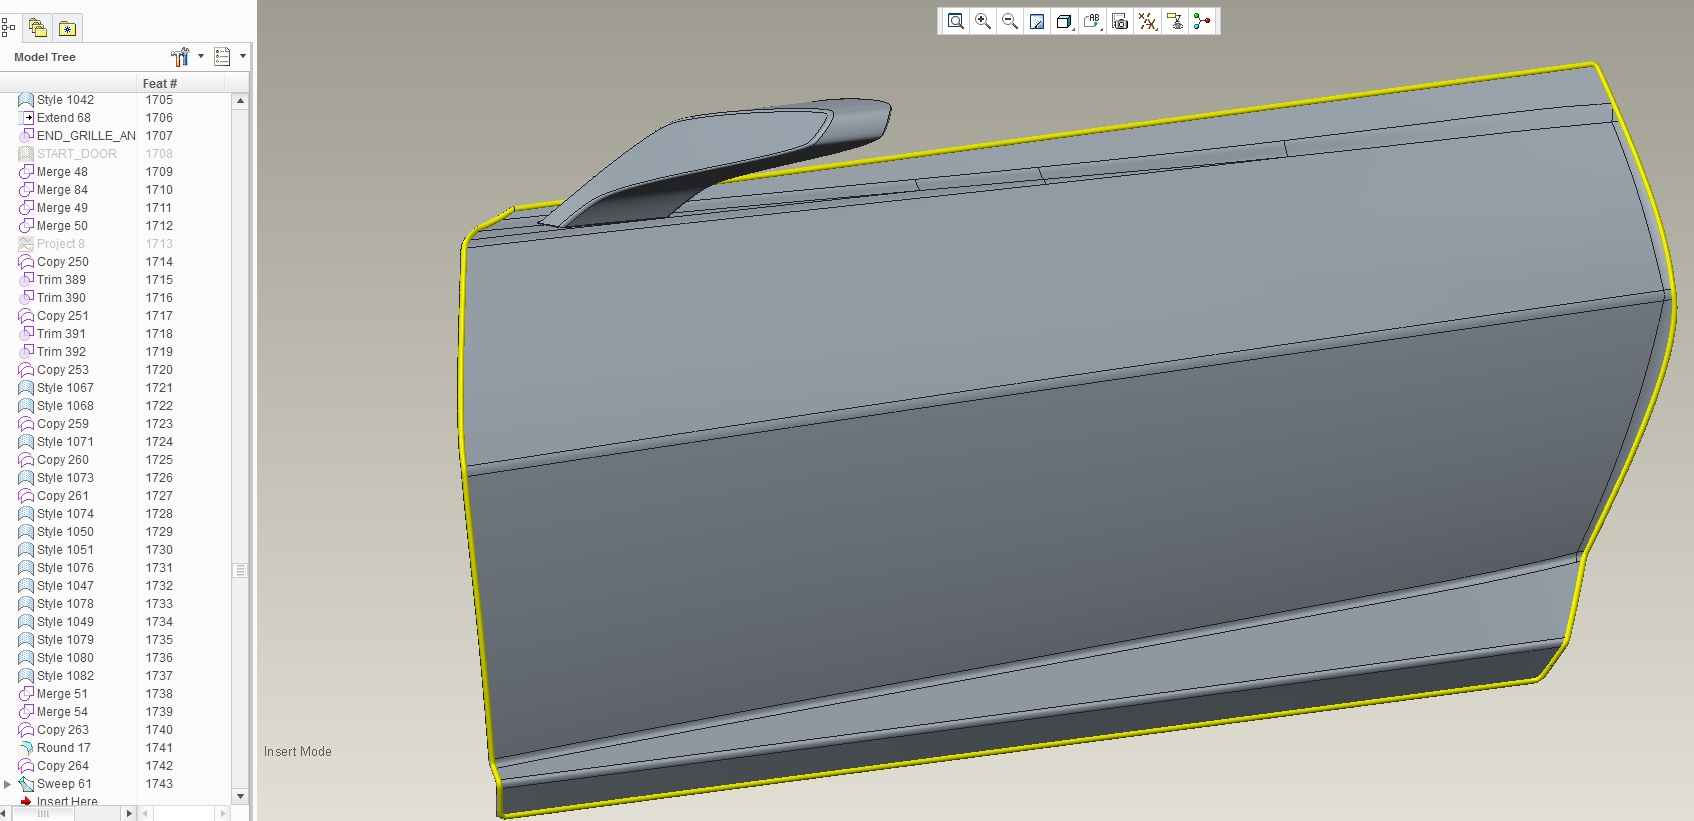Select the suppressed START_DOOR item
1694x821 pixels.
coord(67,154)
